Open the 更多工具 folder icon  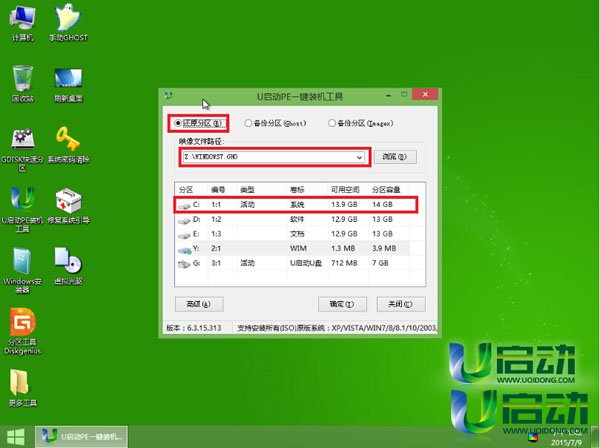[23, 388]
